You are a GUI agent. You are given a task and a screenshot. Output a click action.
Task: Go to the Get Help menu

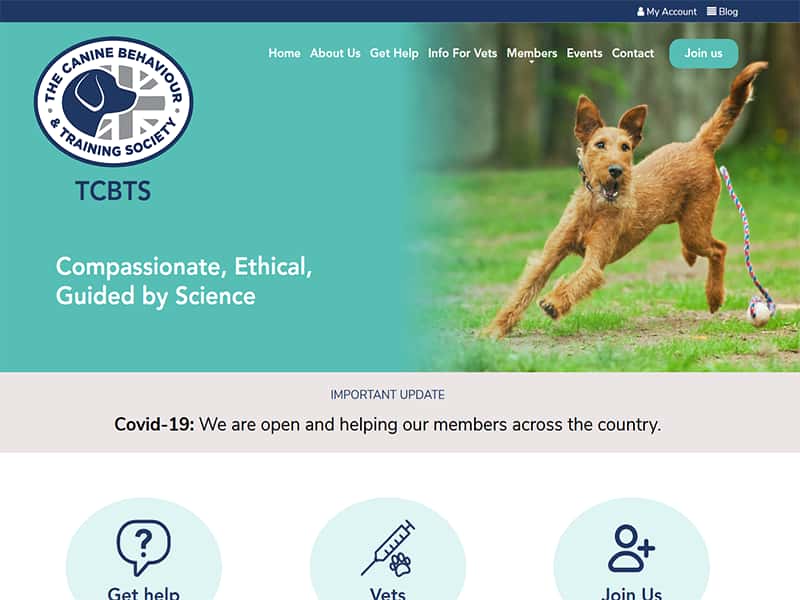click(x=394, y=53)
